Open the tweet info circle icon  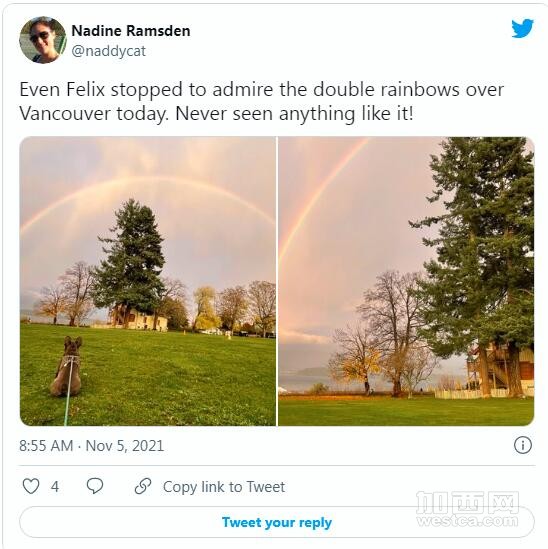click(x=523, y=445)
